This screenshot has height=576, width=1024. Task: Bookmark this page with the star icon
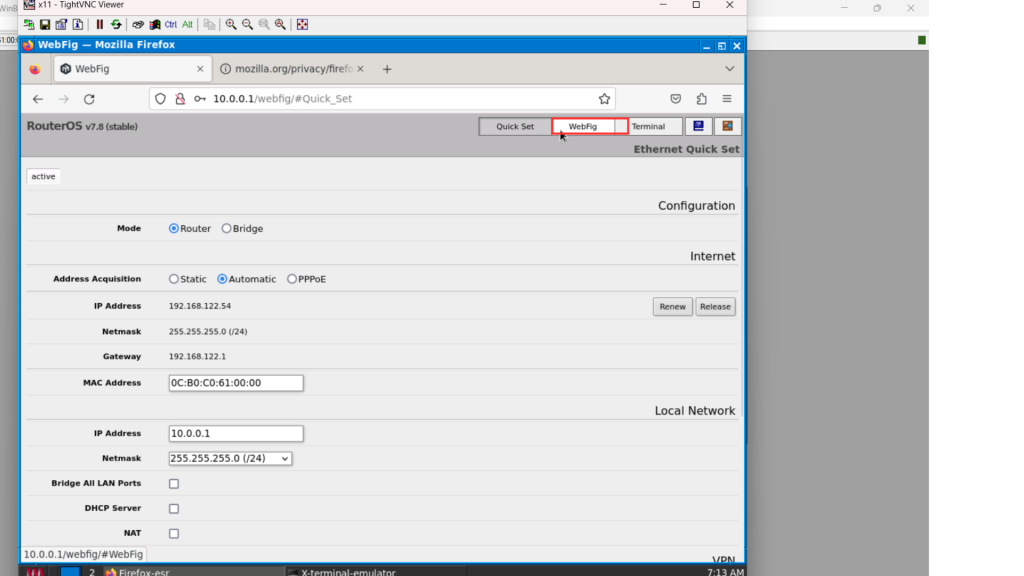click(604, 99)
